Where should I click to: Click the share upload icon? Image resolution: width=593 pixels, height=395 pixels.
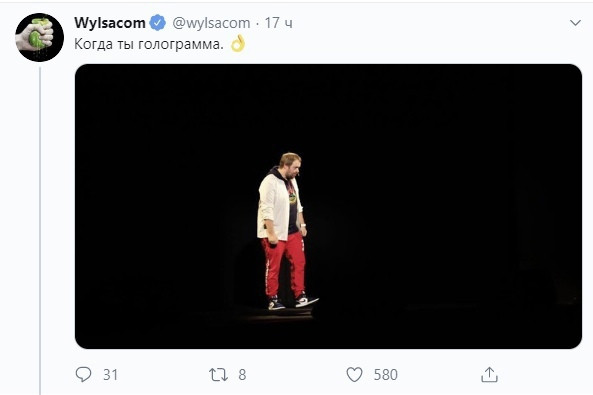coord(489,375)
